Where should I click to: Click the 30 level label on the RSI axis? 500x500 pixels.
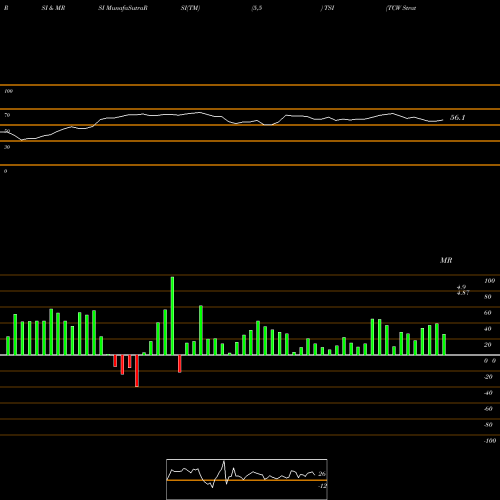7,147
